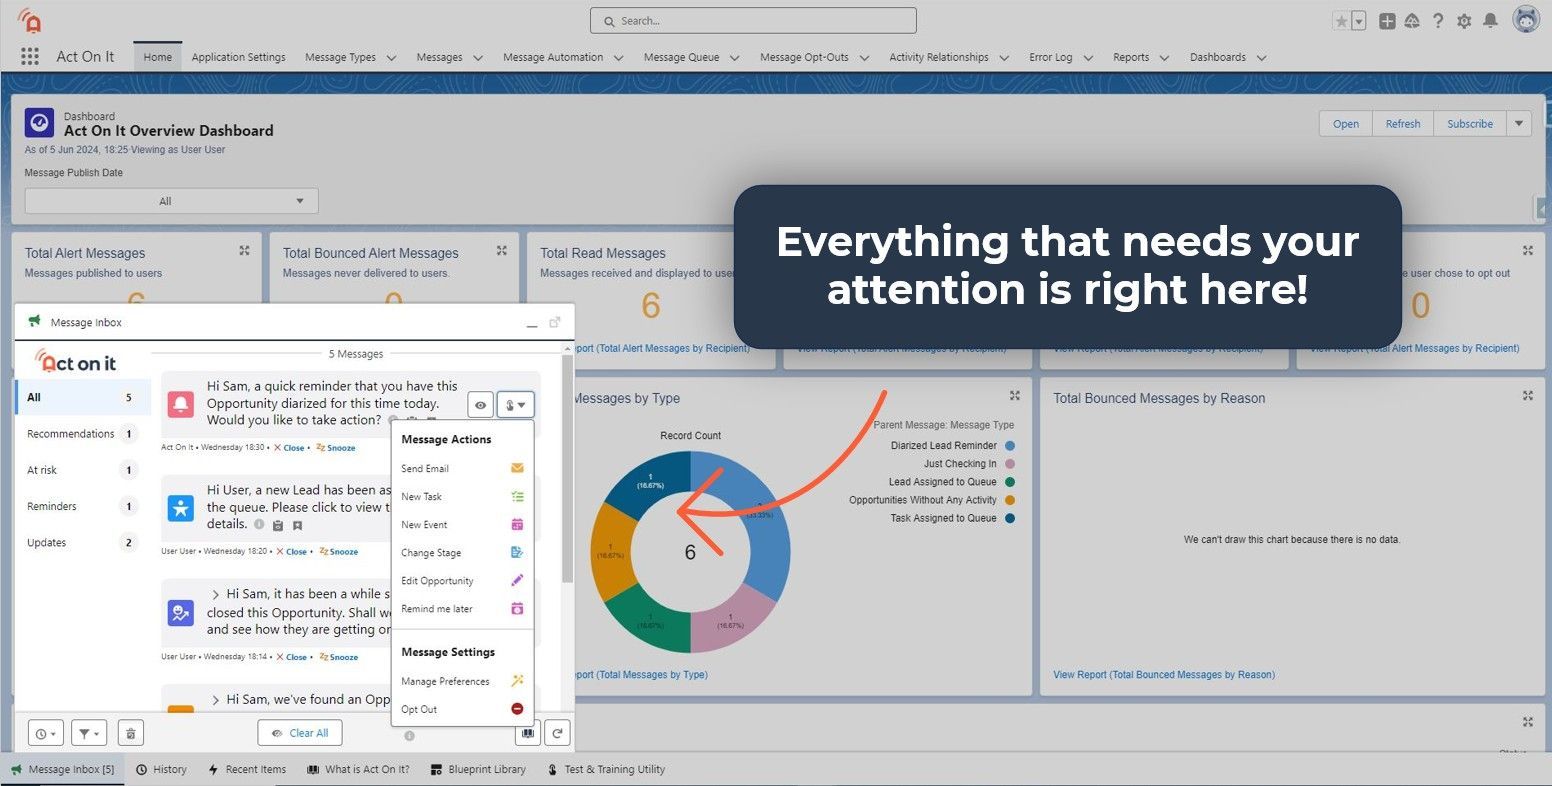Select the At risk inbox category
The image size is (1552, 786).
(x=83, y=470)
